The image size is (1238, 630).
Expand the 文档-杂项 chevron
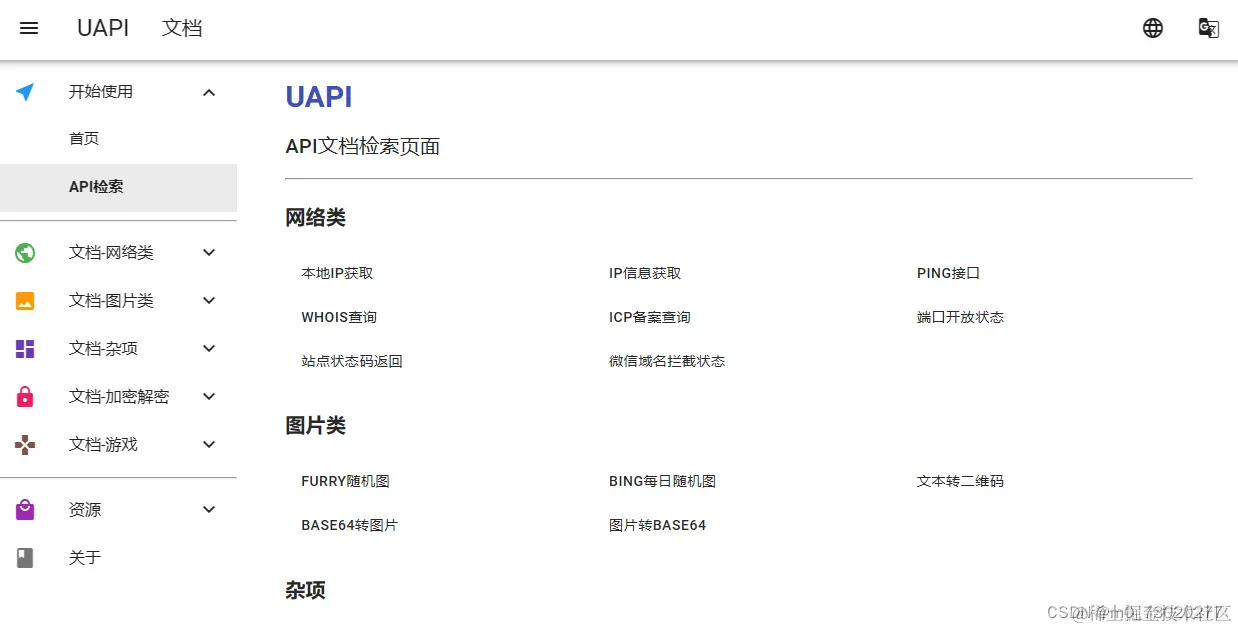click(x=209, y=349)
